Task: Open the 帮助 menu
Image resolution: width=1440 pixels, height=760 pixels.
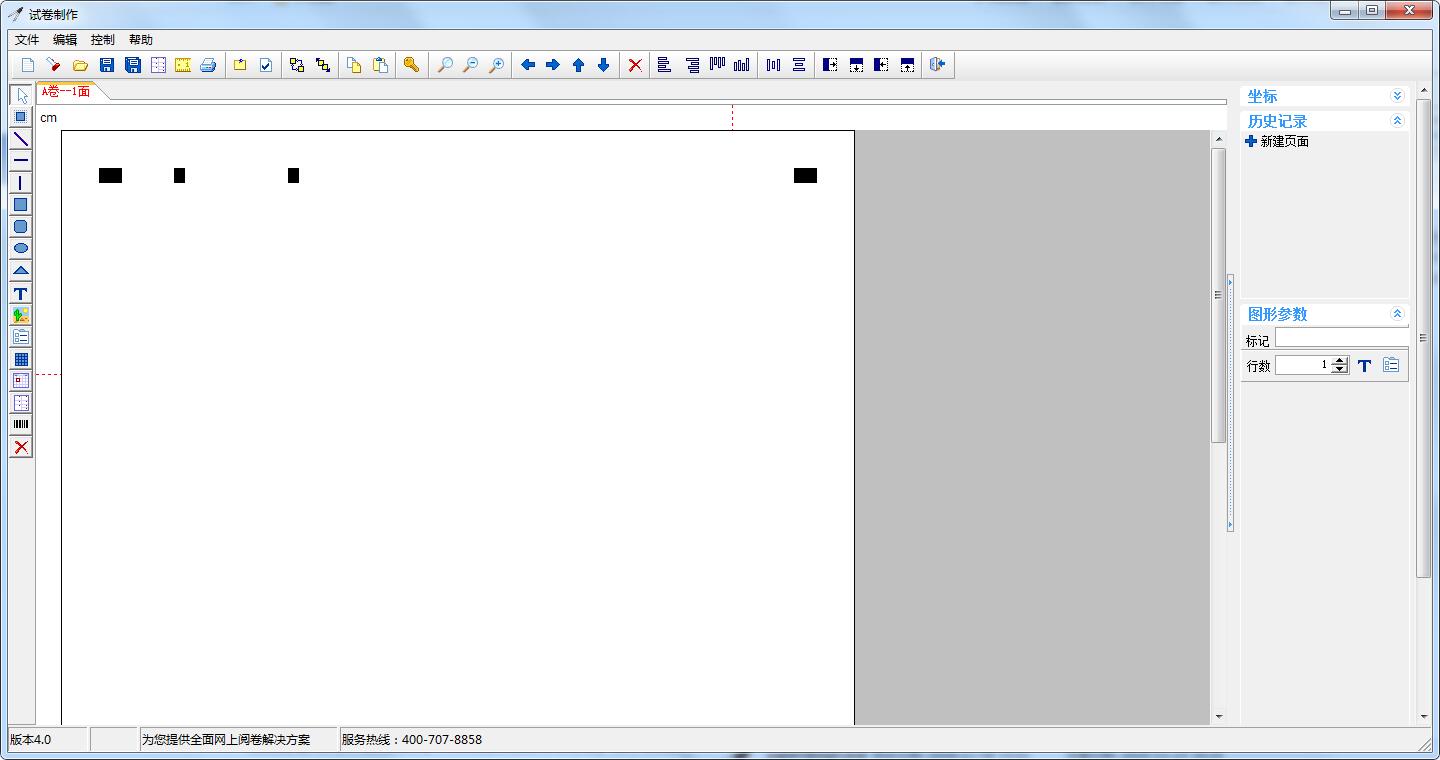Action: point(141,40)
